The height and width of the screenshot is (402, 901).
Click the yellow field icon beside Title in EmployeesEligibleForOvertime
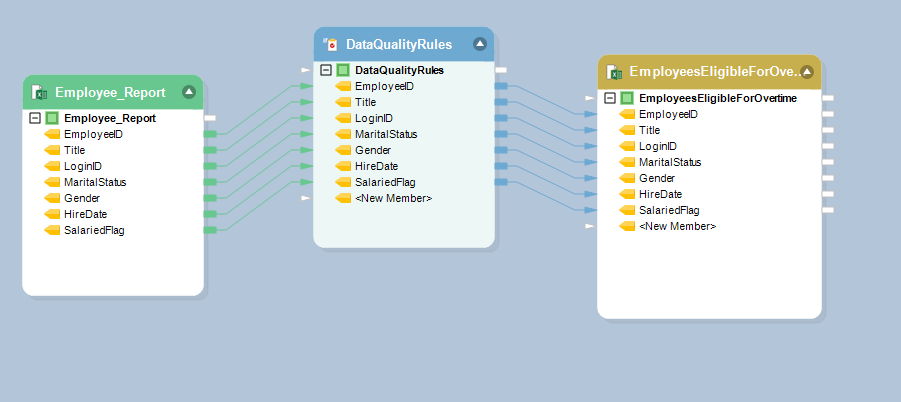pos(627,130)
